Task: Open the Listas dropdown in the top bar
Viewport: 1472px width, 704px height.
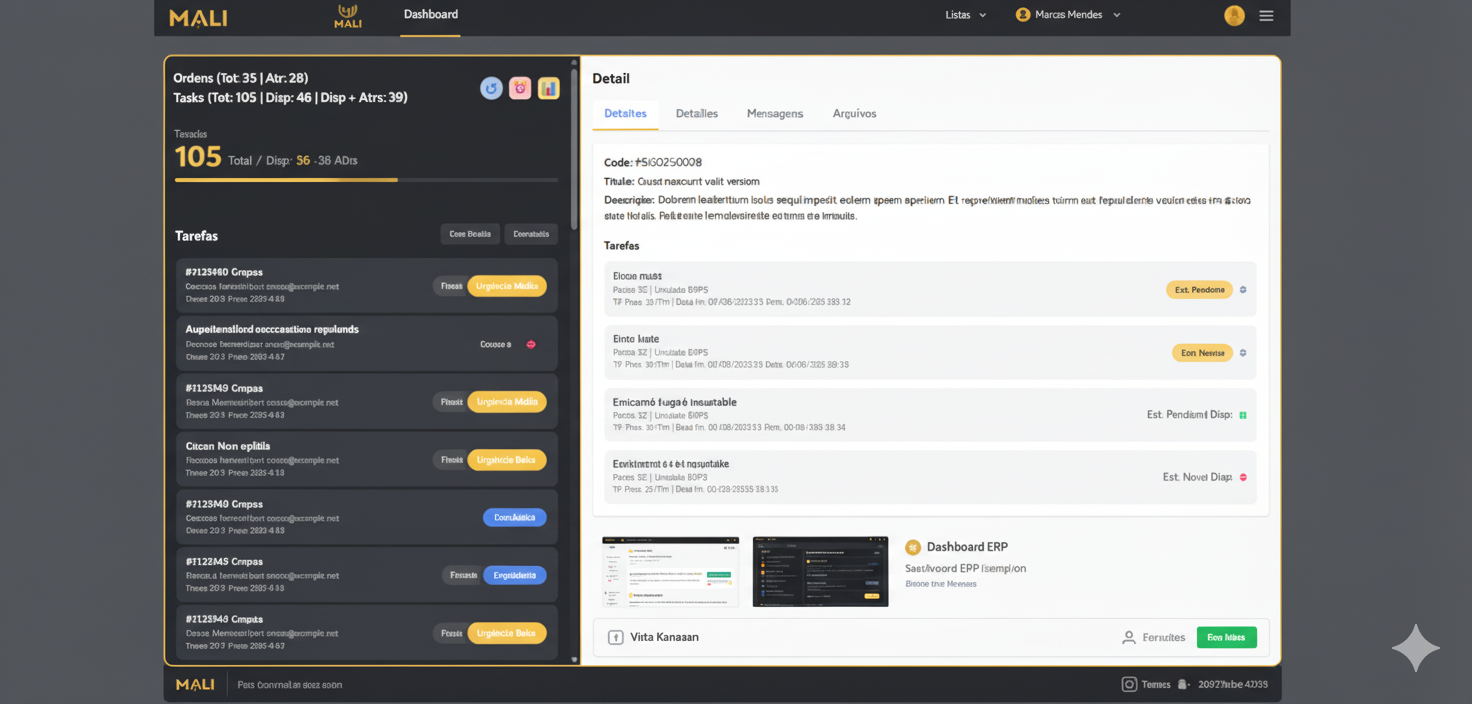Action: pos(964,15)
